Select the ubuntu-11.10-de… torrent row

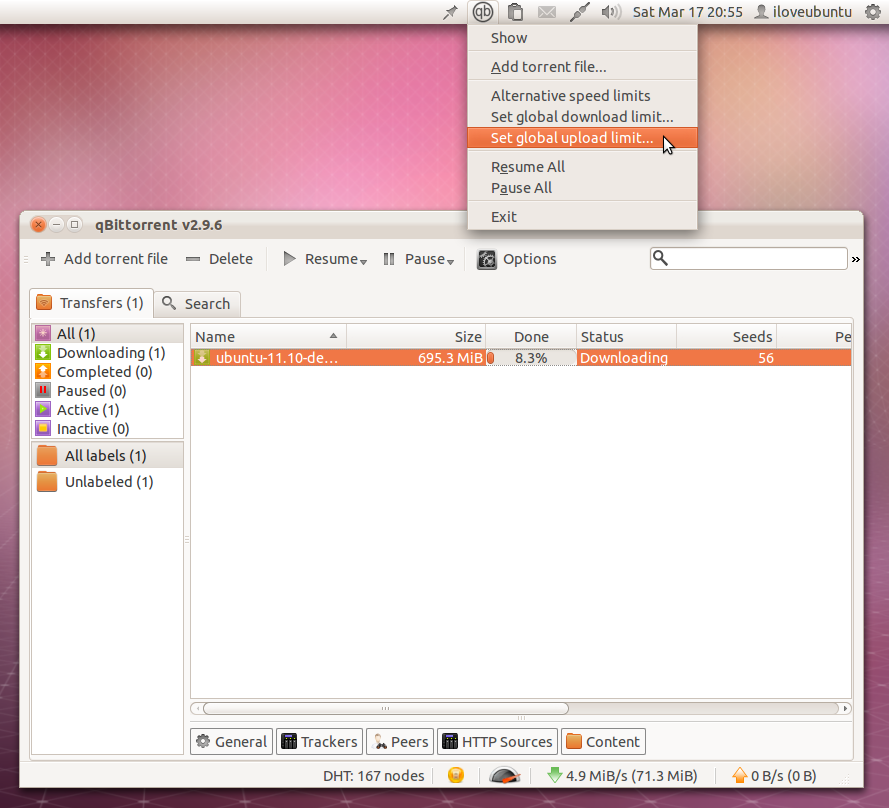520,358
